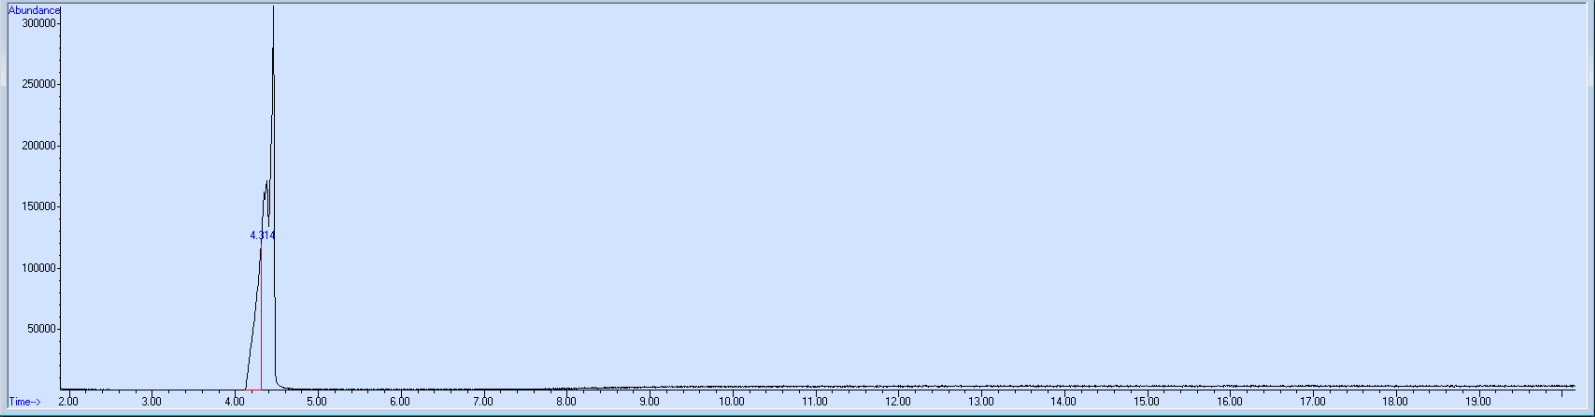Click the tallest chromatogram peak apex

pyautogui.click(x=274, y=7)
